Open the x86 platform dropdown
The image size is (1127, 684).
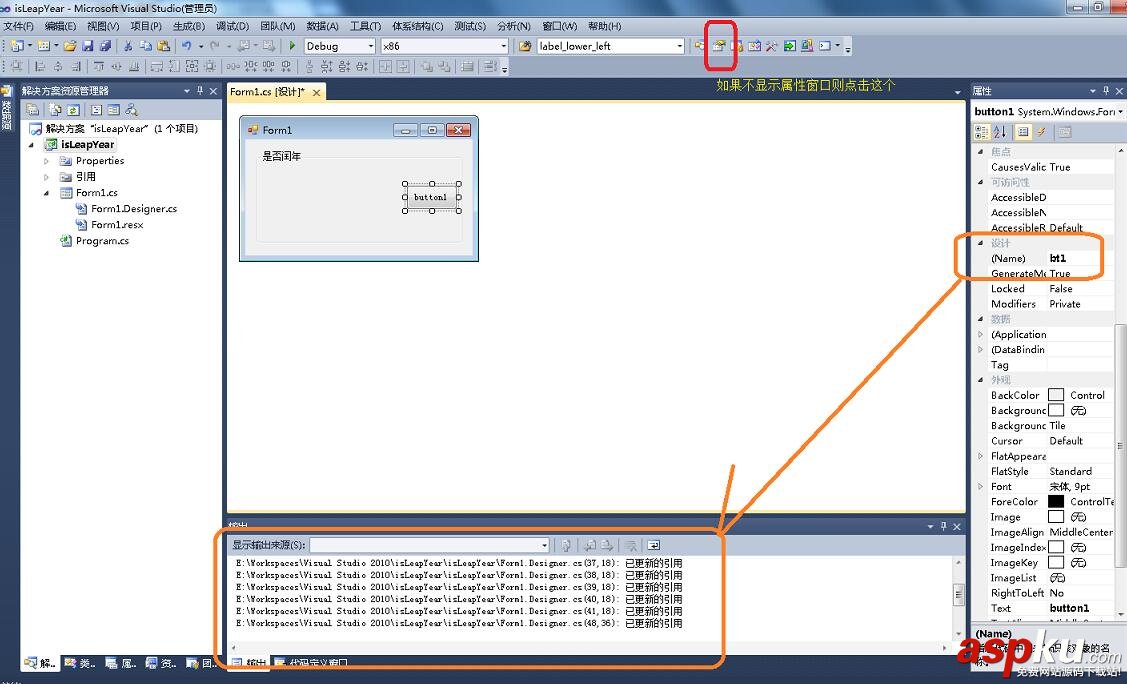(x=503, y=46)
